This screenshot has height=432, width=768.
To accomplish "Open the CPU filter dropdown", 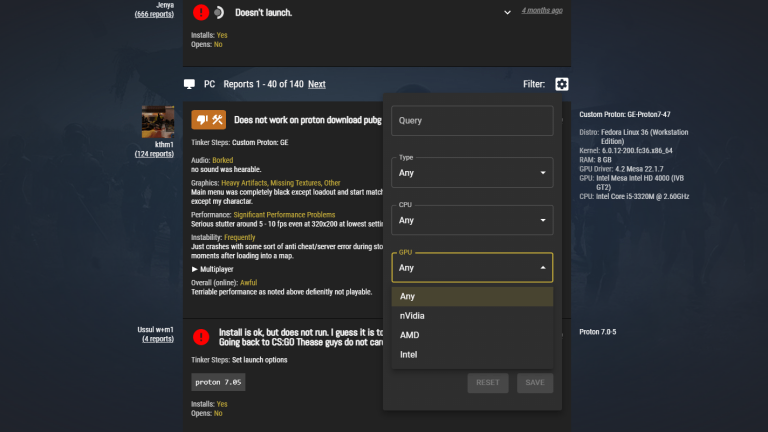I will (472, 220).
